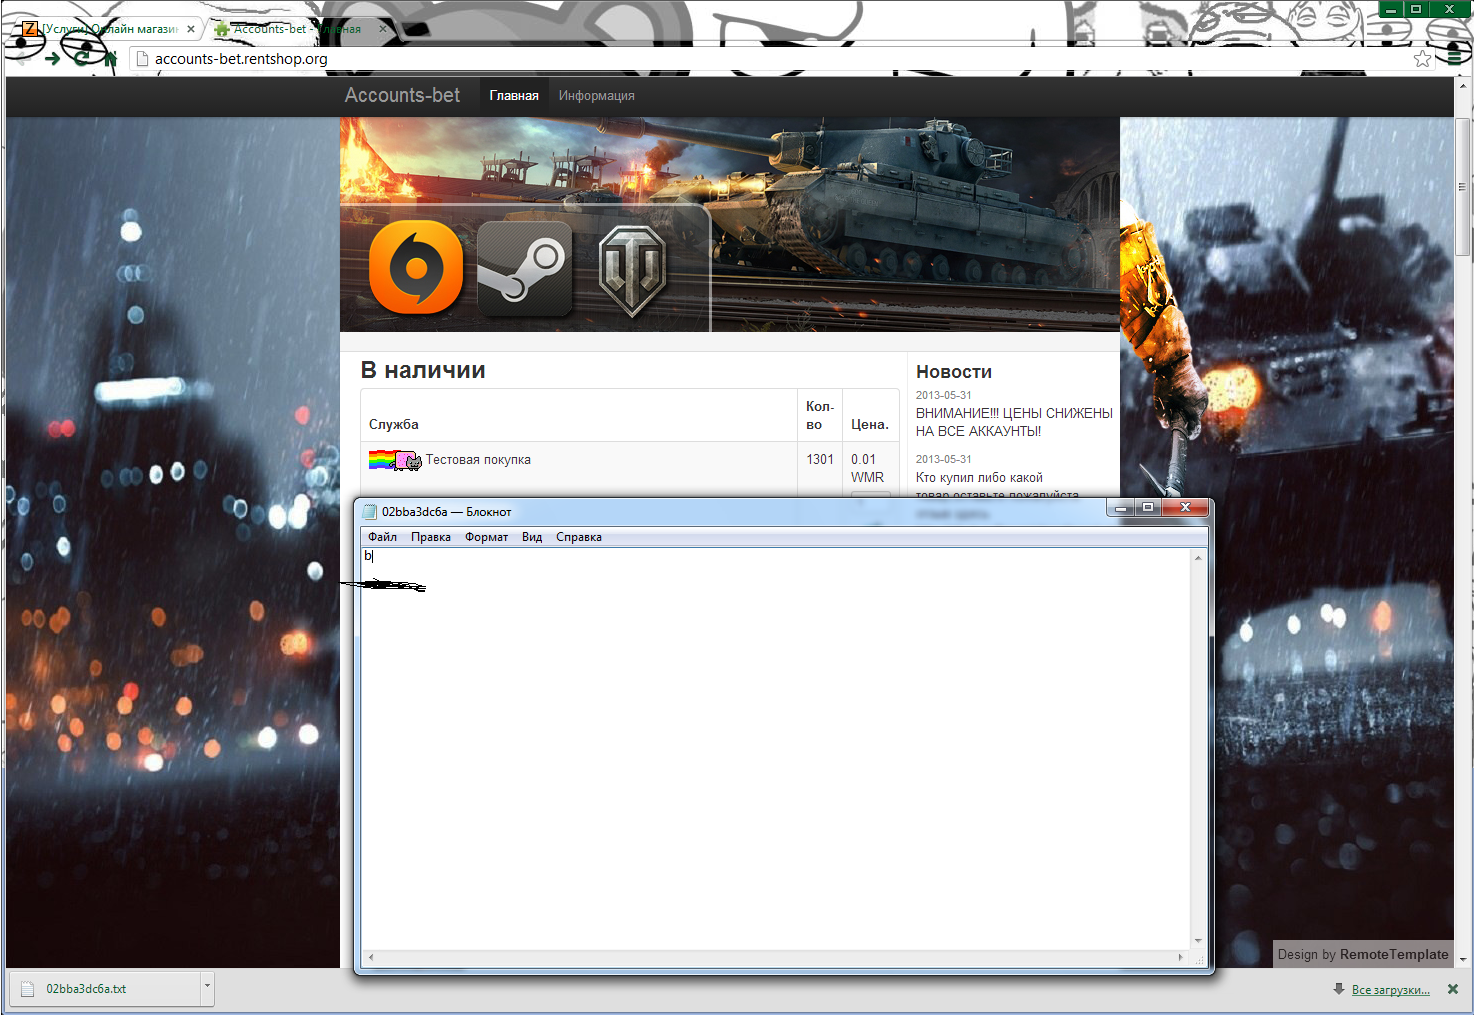Click the World of Tanks logo icon
The image size is (1474, 1015).
coord(632,271)
